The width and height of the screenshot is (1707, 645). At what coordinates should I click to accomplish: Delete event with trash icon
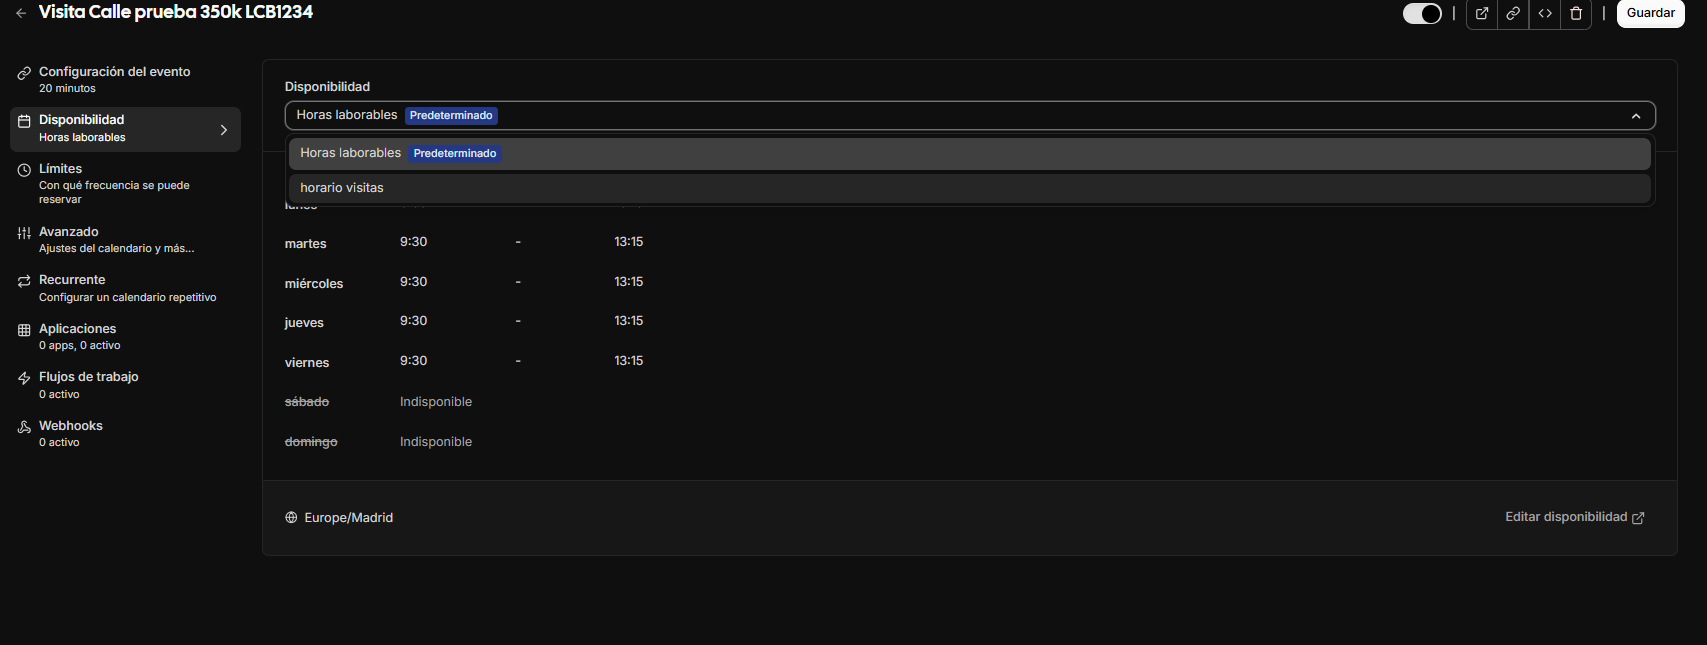coord(1576,14)
